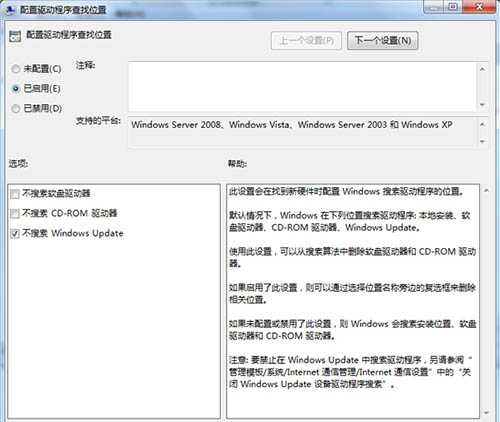Screen dimensions: 500x422
Task: Click the supported platforms scroll up arrow
Action: tap(482, 125)
